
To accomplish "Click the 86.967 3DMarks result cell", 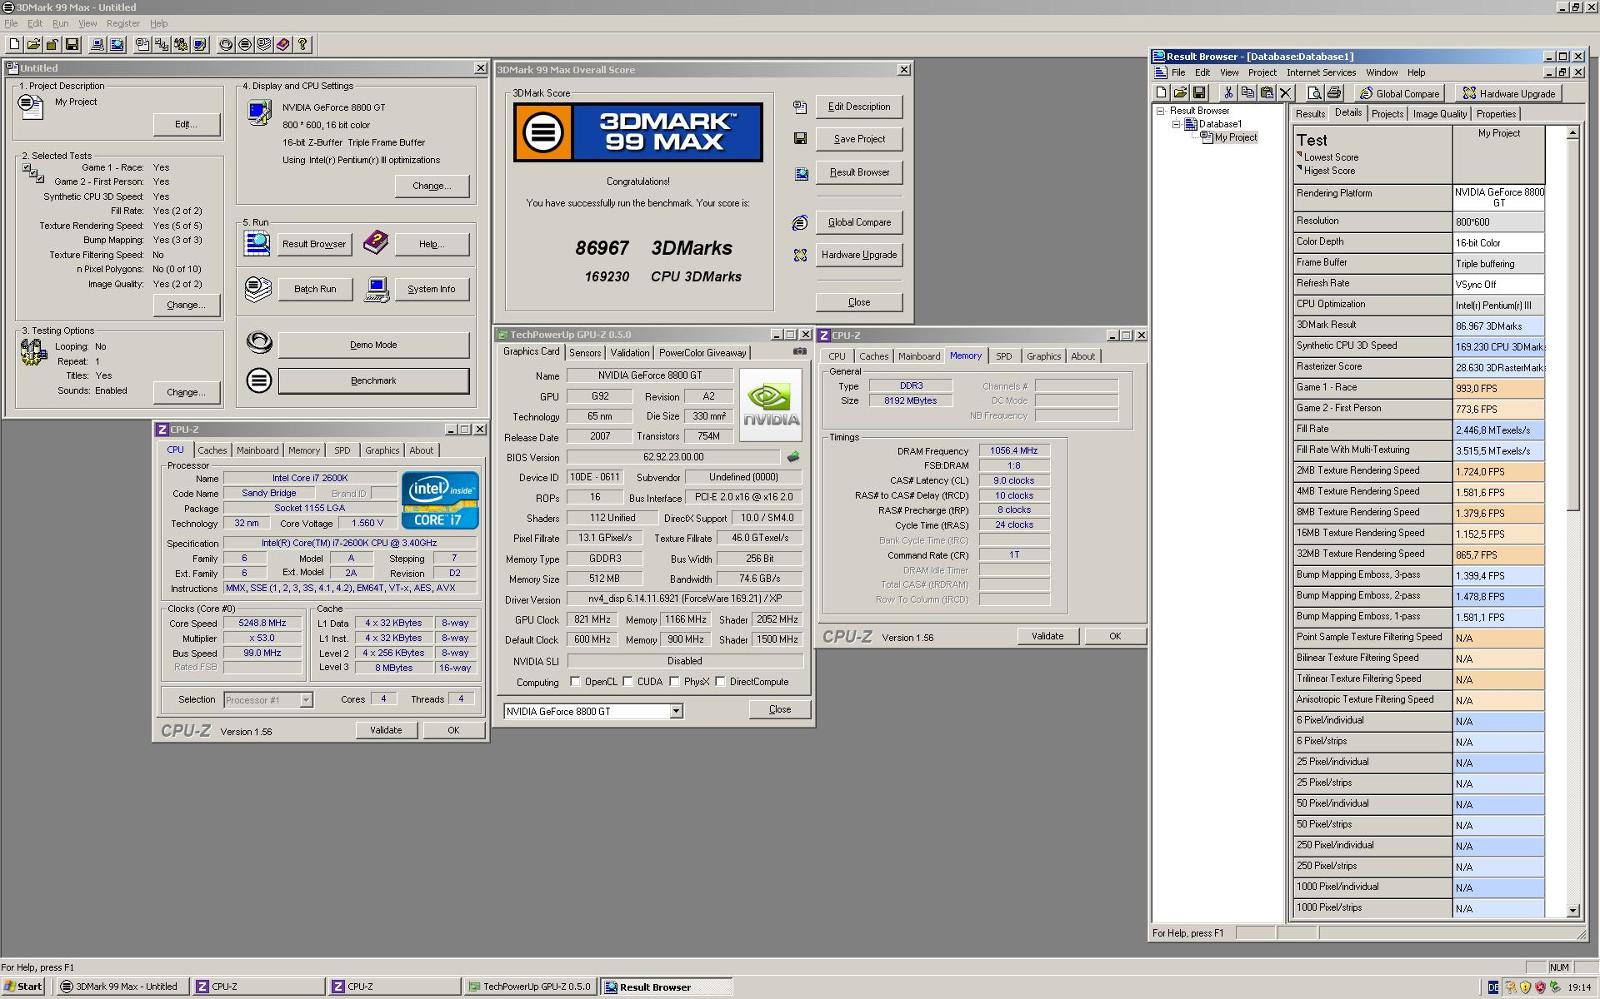I will [x=1498, y=326].
